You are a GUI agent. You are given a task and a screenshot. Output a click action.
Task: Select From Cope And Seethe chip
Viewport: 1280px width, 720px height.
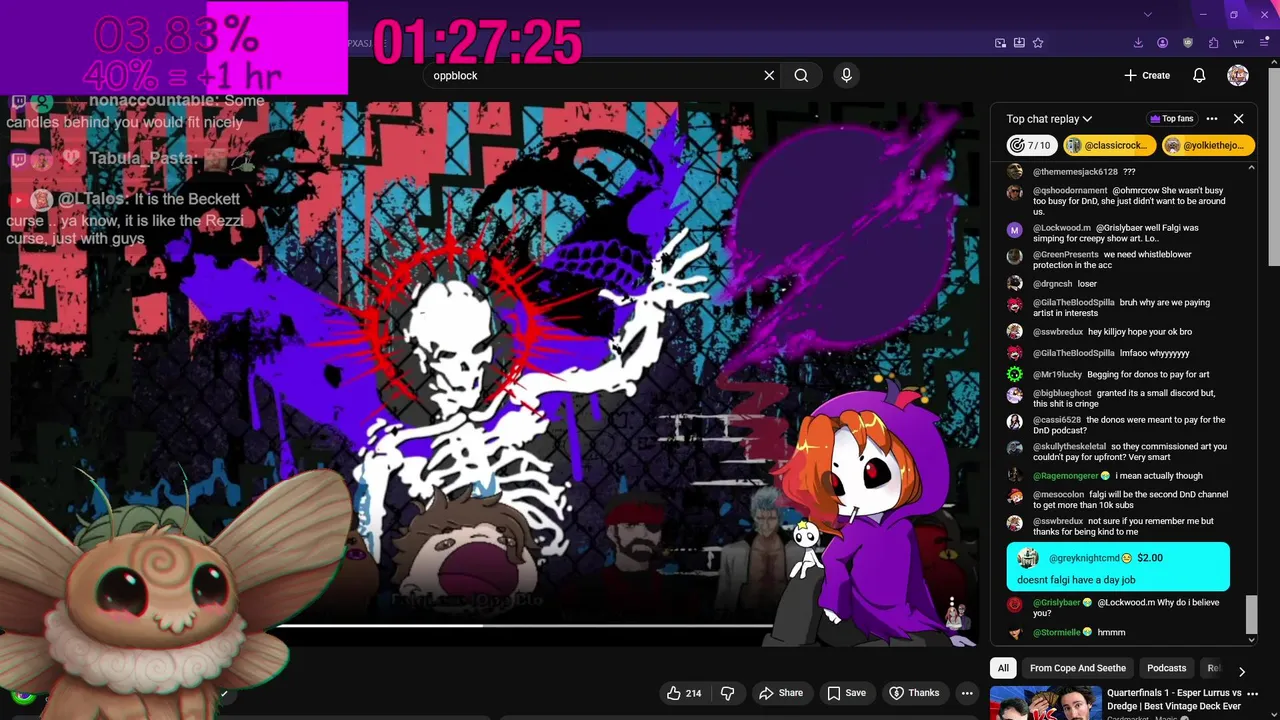pyautogui.click(x=1077, y=668)
